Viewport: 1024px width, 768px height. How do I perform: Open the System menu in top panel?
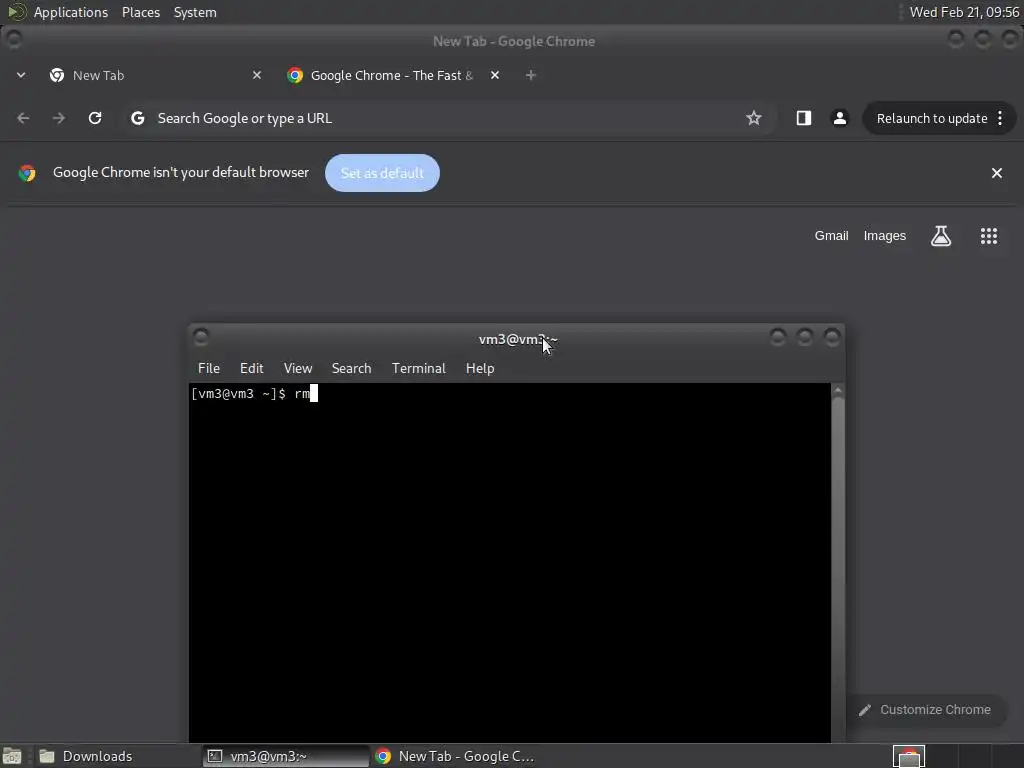pos(195,12)
